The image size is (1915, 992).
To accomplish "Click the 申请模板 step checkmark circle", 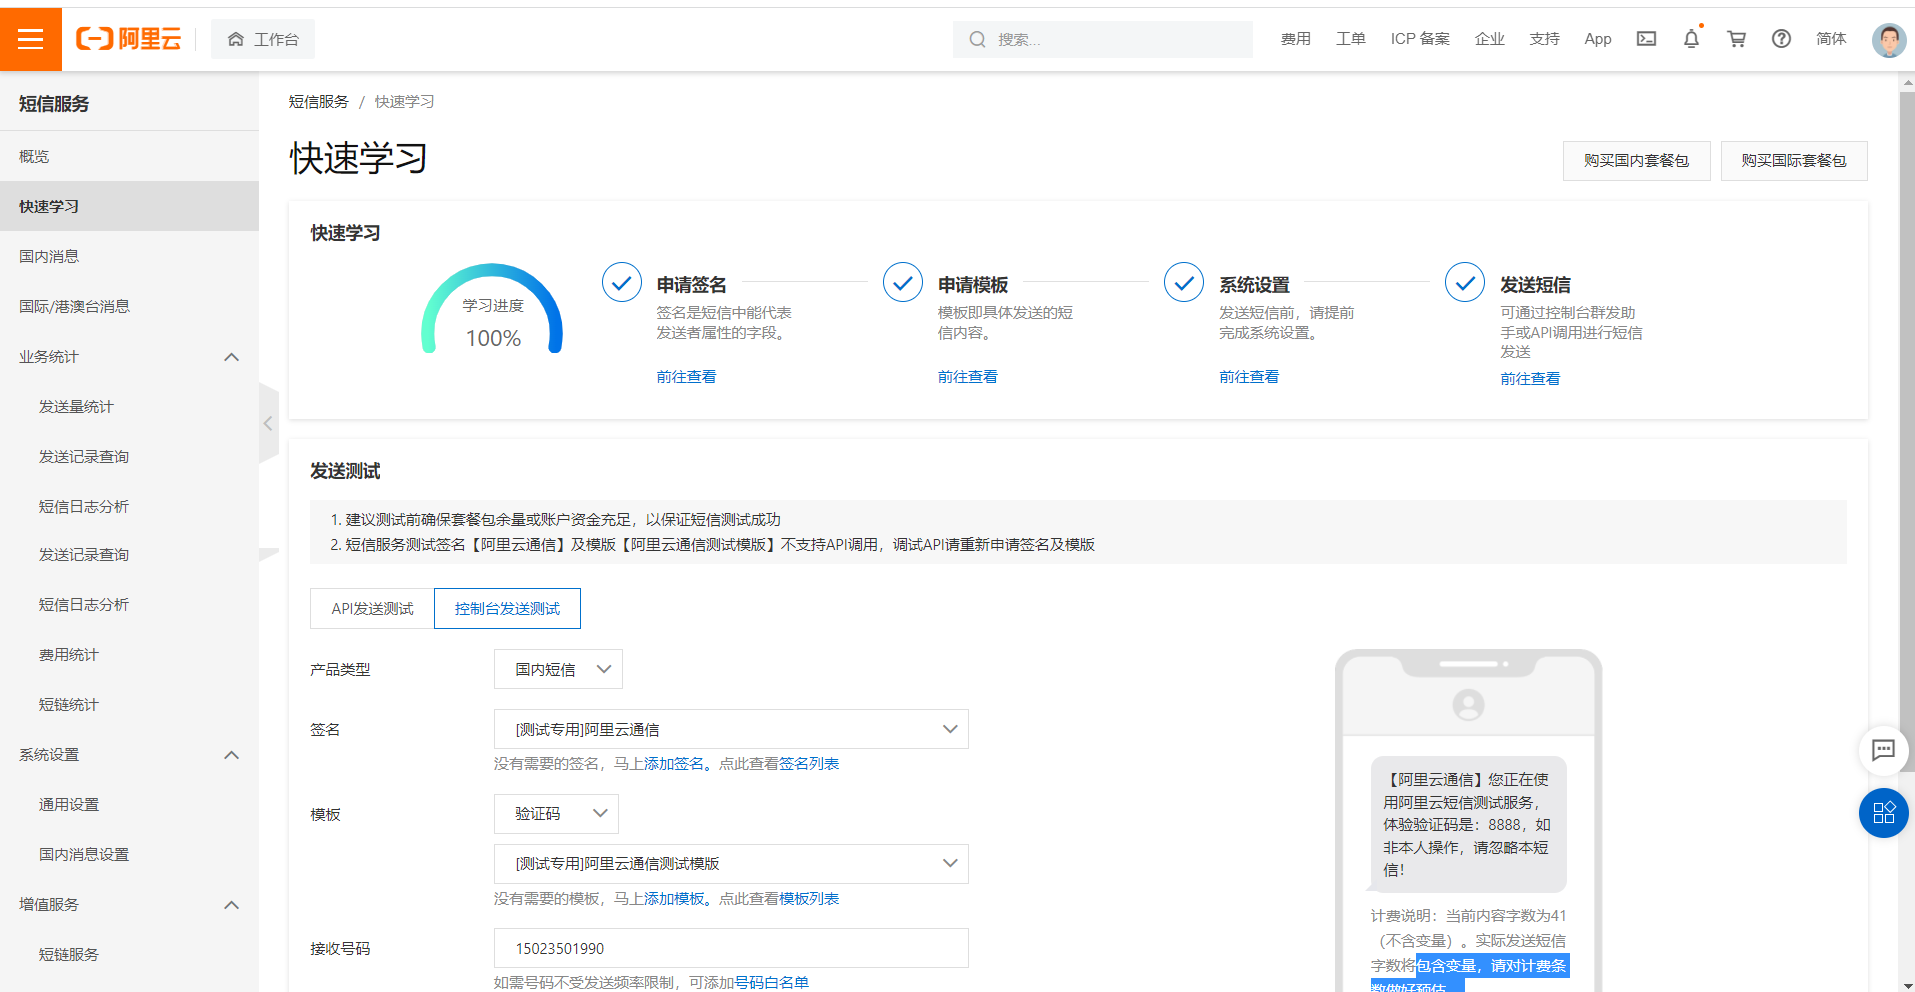I will tap(902, 283).
